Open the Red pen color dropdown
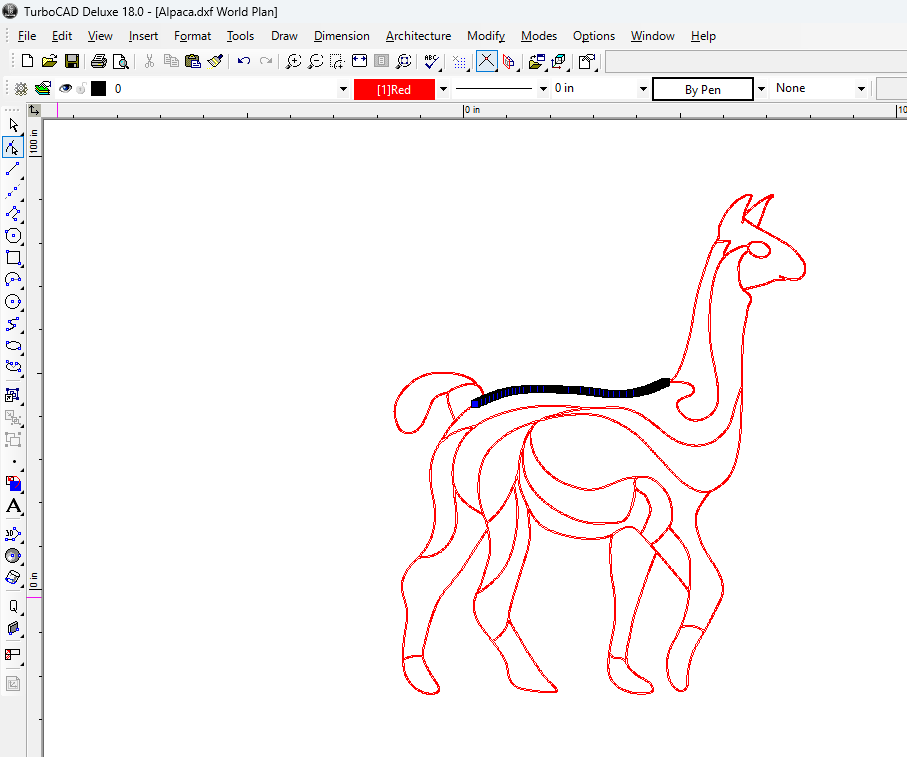 [x=443, y=89]
